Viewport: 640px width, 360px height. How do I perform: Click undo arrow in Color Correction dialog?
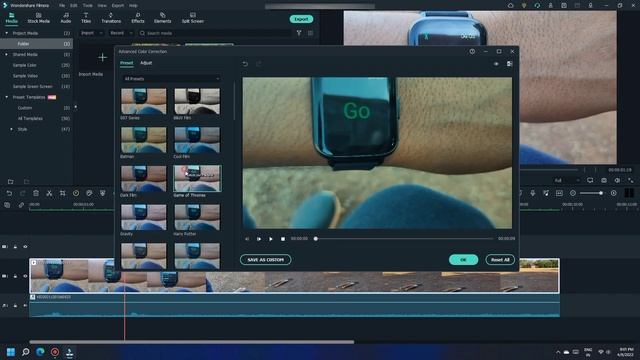245,64
